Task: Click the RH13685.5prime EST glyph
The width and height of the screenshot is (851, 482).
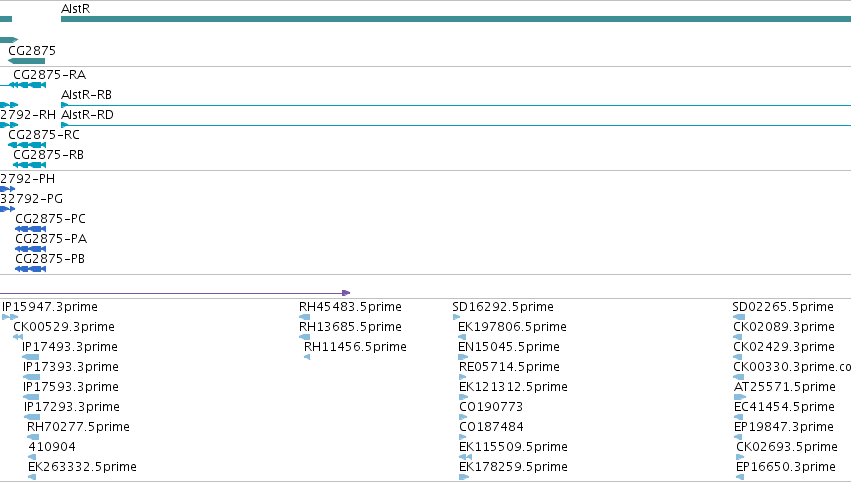Action: pyautogui.click(x=304, y=337)
